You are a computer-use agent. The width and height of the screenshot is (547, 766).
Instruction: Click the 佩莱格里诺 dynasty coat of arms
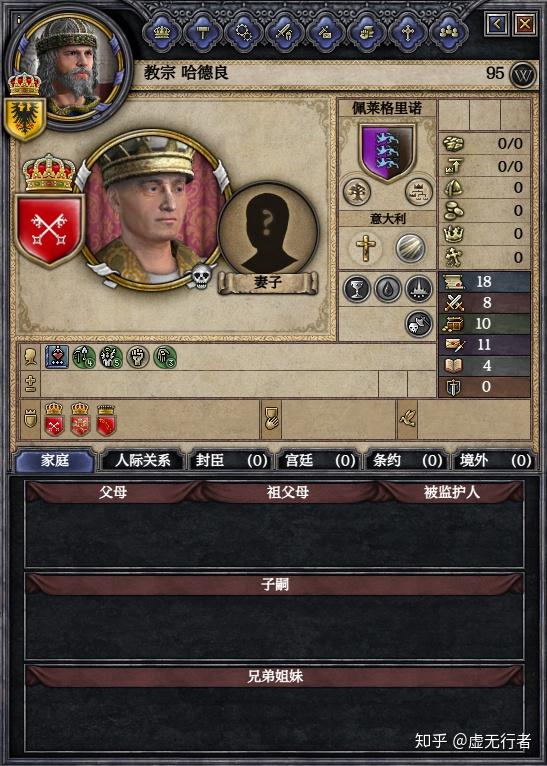(x=388, y=151)
